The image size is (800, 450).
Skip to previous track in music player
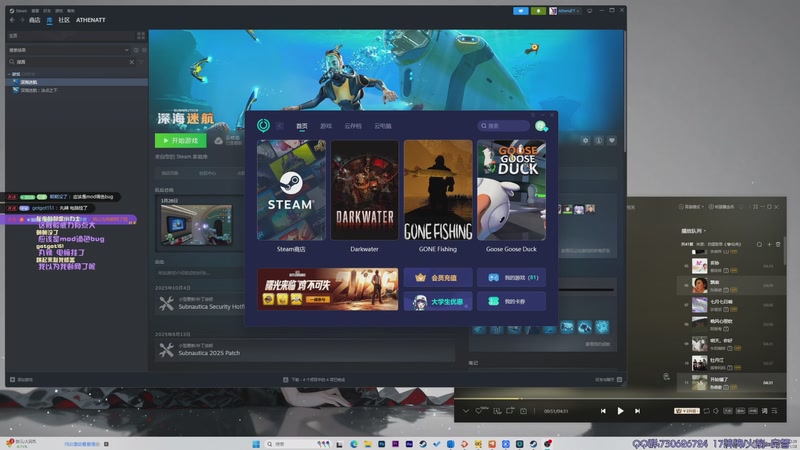(x=603, y=411)
